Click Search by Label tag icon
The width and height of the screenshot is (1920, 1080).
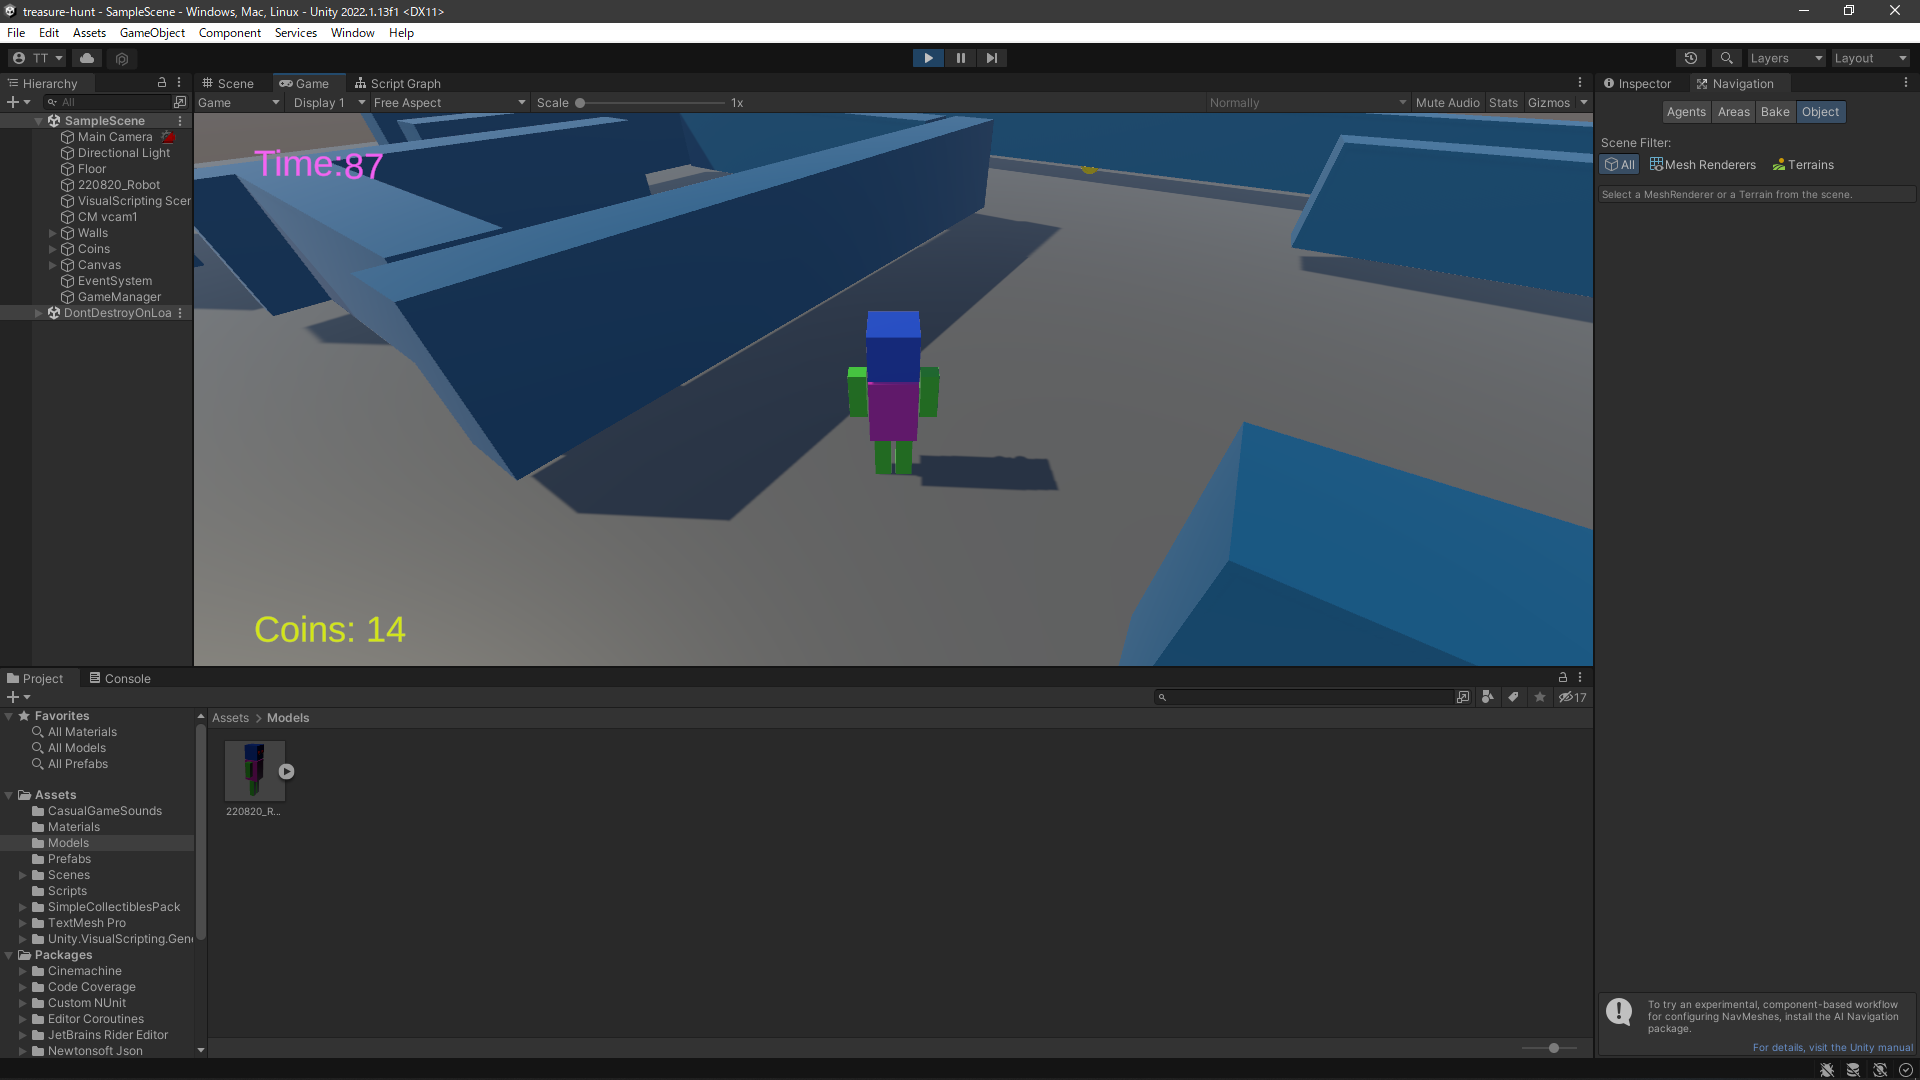(1513, 697)
